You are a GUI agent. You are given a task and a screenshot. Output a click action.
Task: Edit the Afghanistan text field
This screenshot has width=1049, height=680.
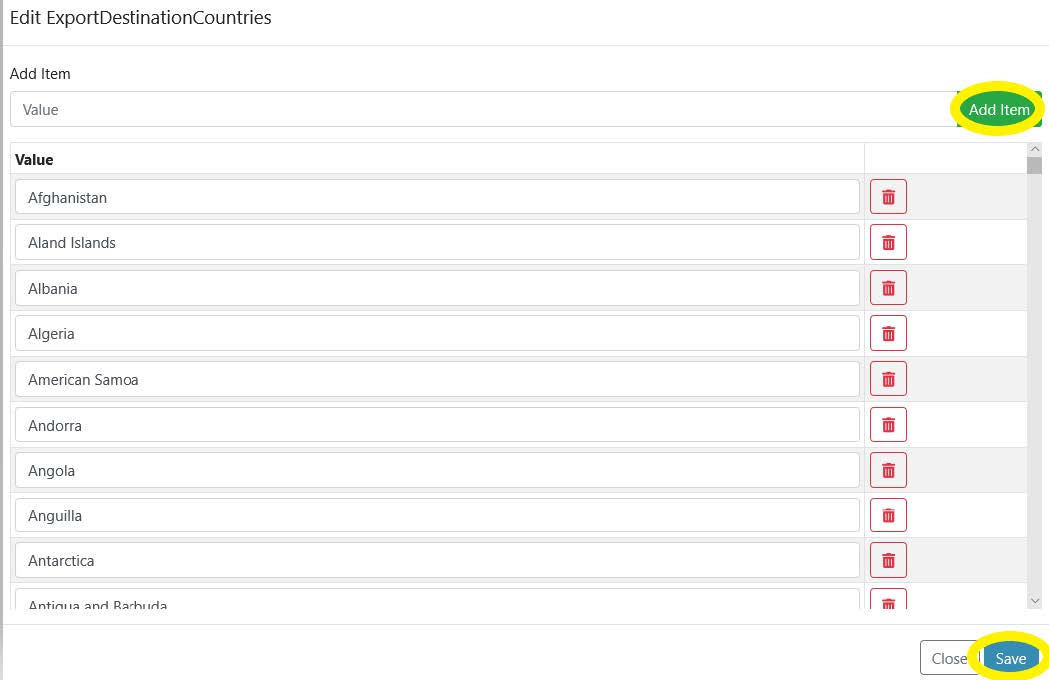437,197
